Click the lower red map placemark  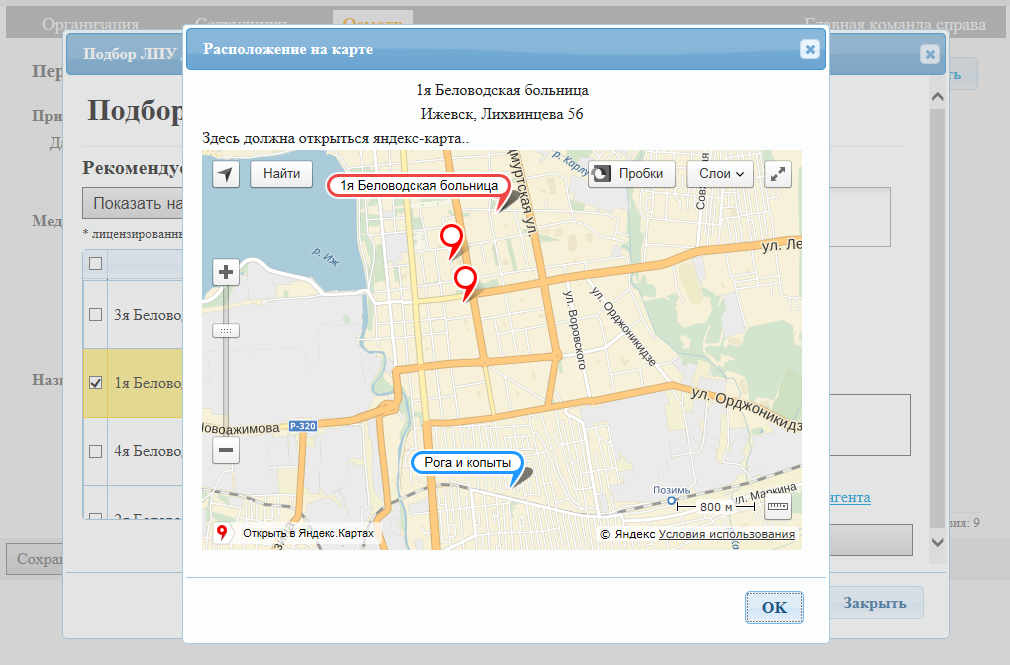click(x=465, y=279)
